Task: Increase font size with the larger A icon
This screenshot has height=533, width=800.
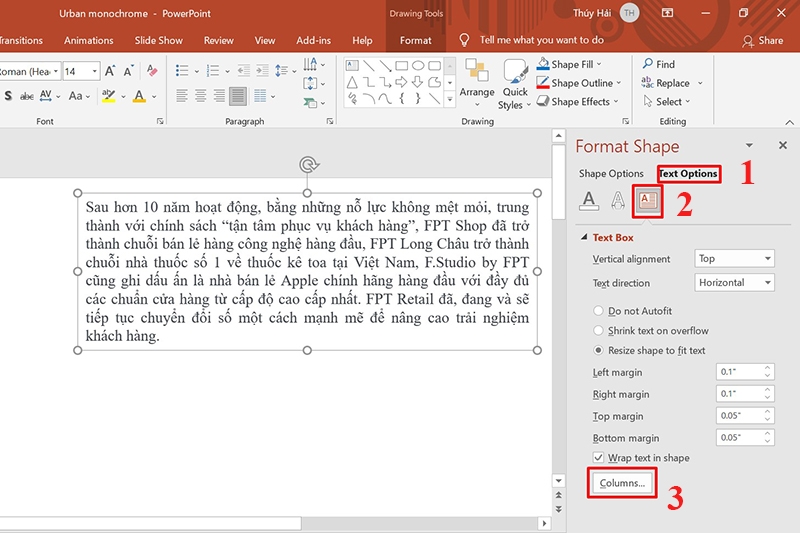Action: tap(110, 71)
